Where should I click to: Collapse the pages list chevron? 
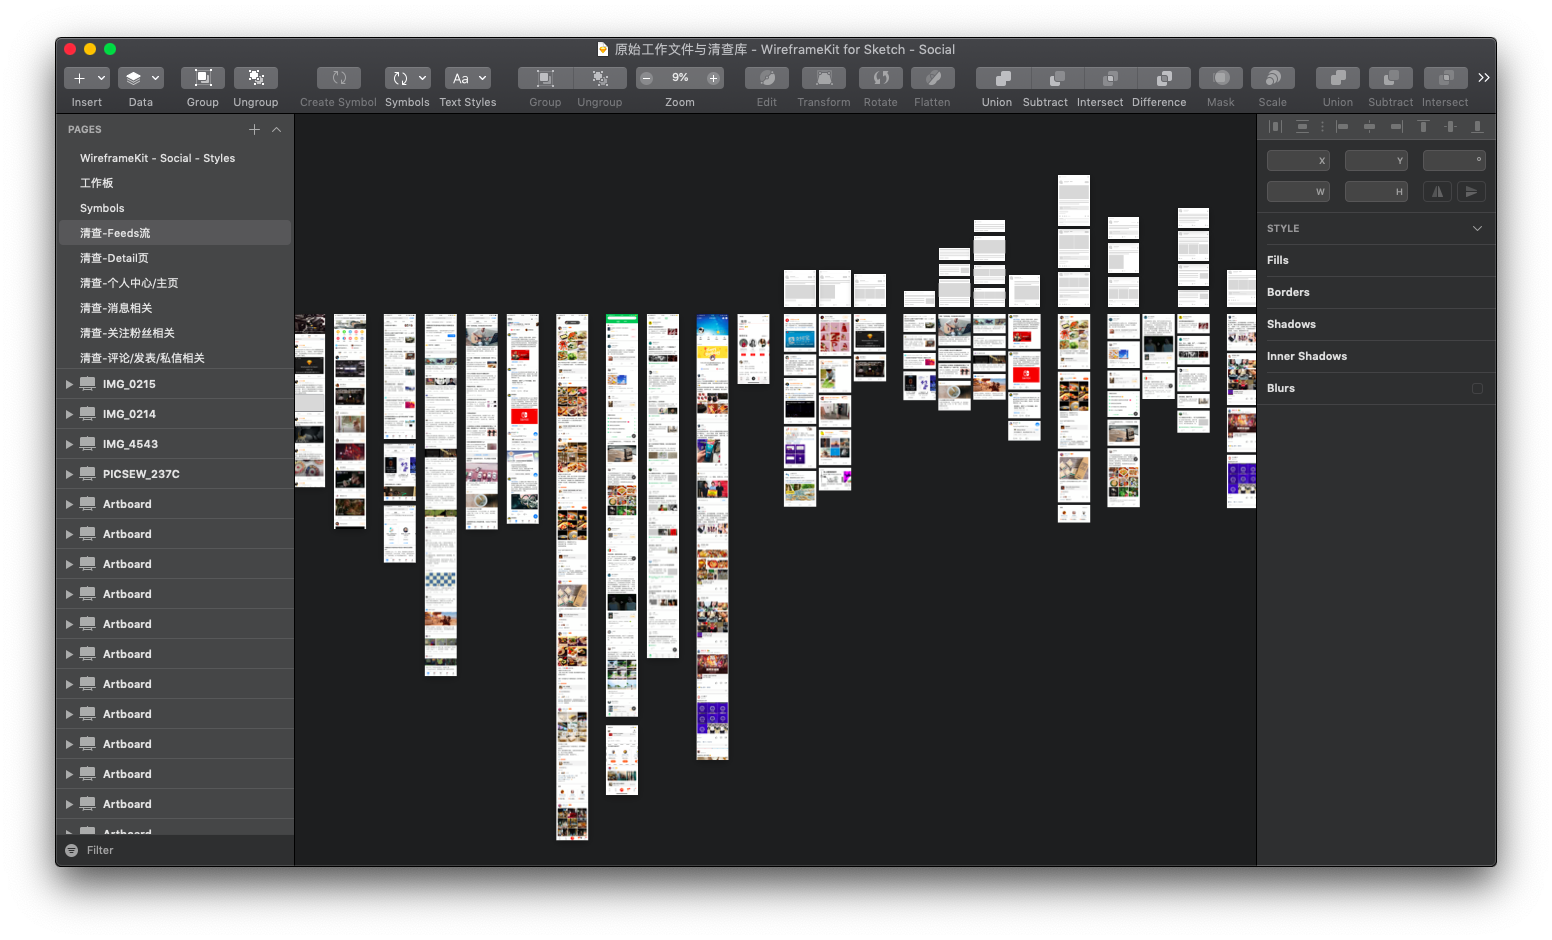click(x=277, y=129)
